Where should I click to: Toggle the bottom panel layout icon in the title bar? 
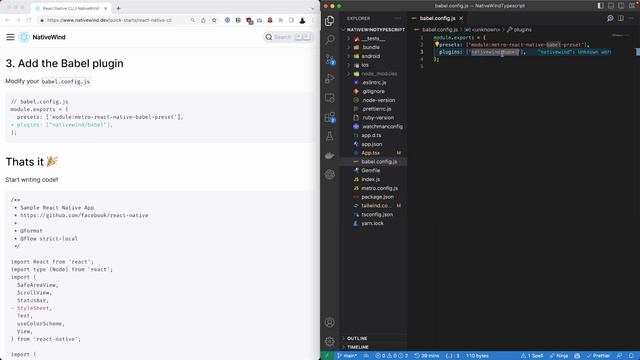click(x=611, y=6)
